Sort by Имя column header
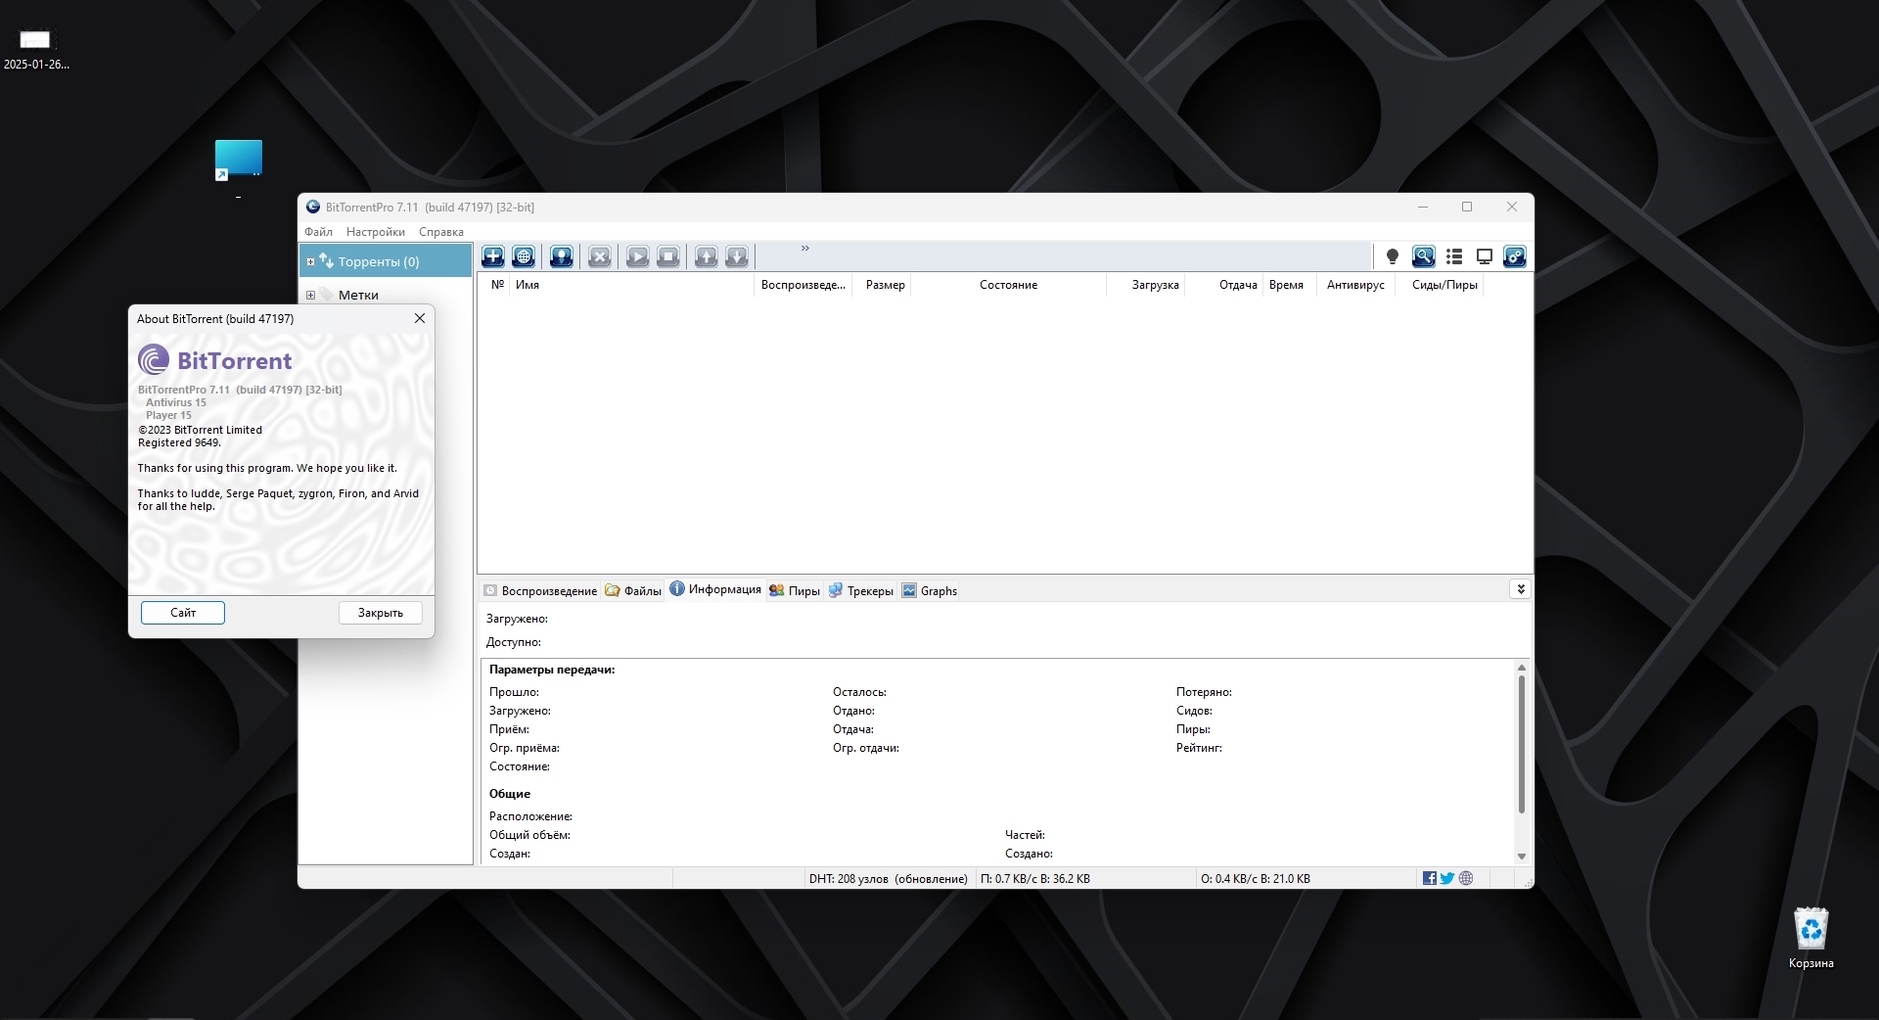Screen dimensions: 1879x1020 632,285
